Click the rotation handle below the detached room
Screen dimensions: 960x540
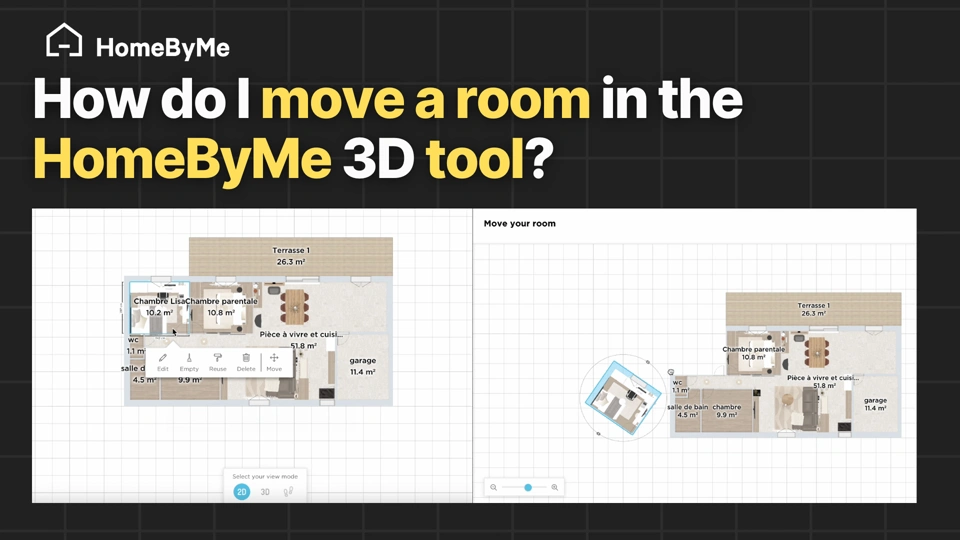pos(599,433)
